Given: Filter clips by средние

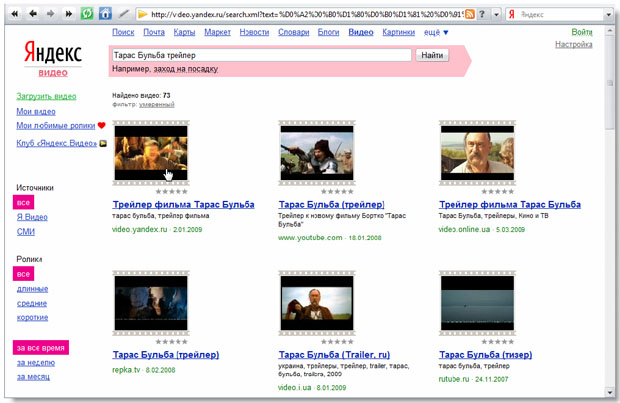Looking at the screenshot, I should 32,303.
